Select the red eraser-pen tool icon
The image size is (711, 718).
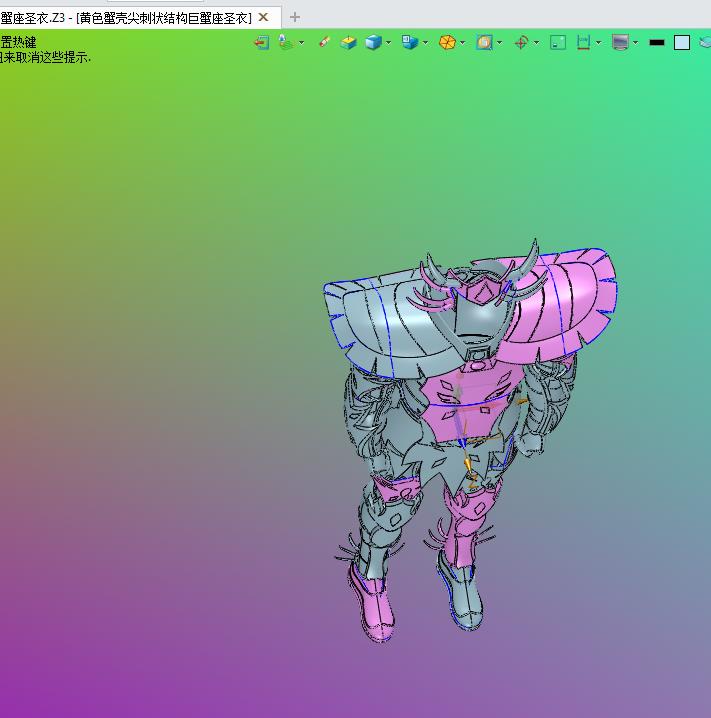(325, 42)
